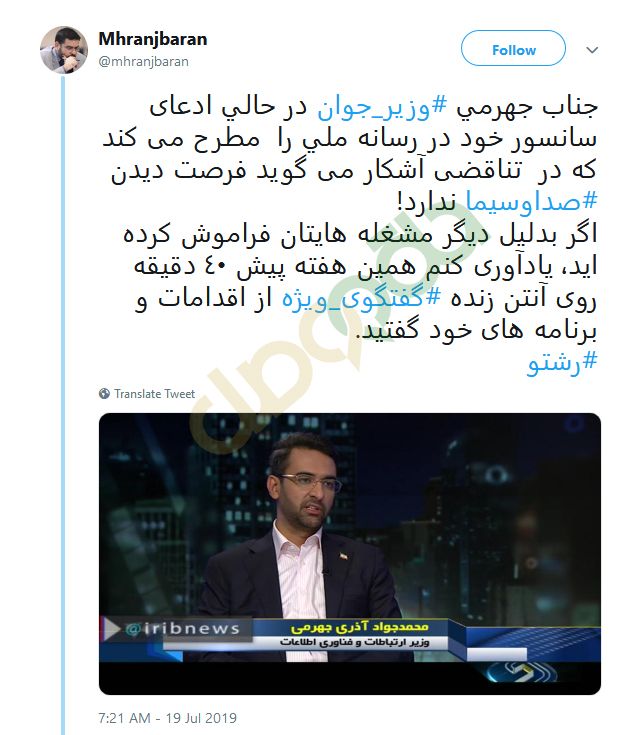Viewport: 637px width, 735px height.
Task: Click the @iribnews watermark in the image
Action: click(x=182, y=628)
